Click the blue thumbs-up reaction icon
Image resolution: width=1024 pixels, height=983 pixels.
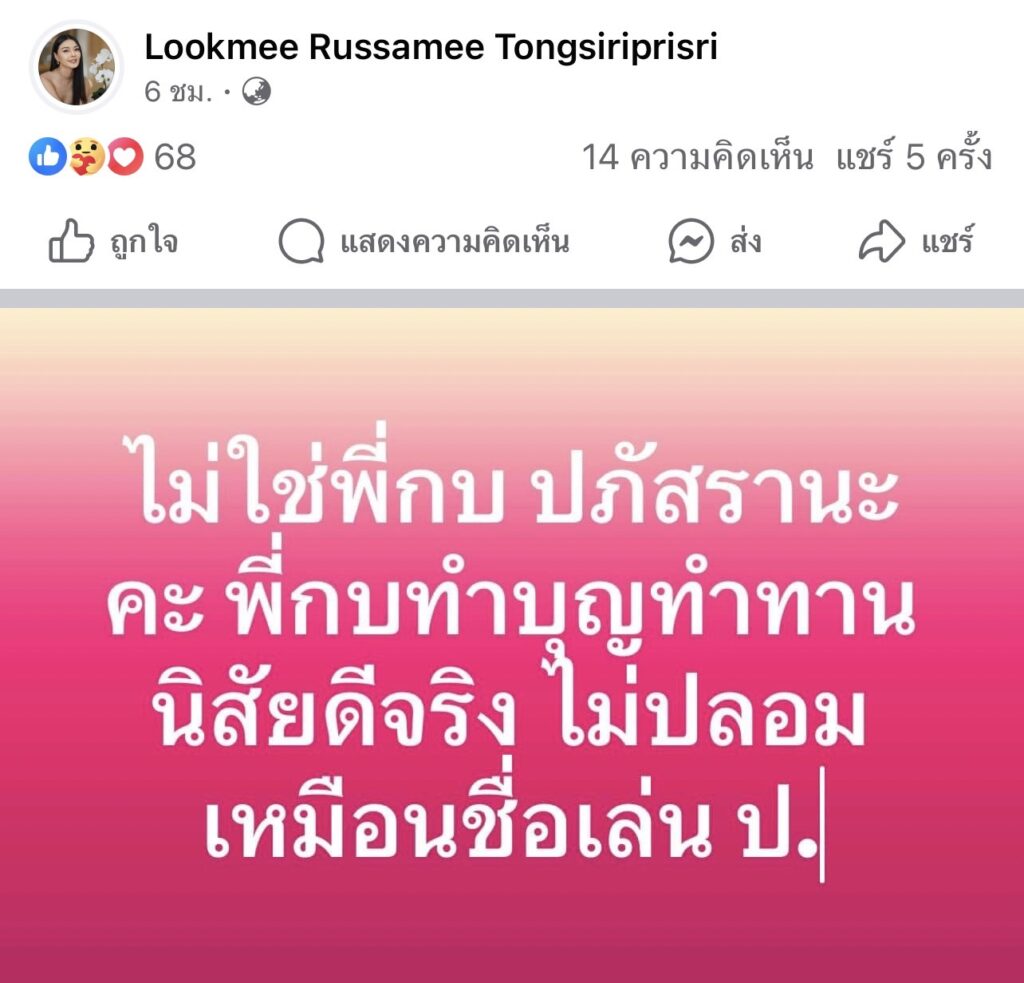(48, 157)
